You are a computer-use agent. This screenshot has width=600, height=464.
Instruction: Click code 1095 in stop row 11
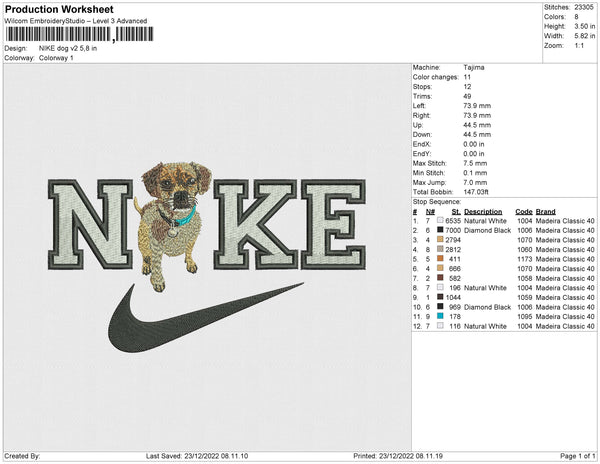coord(524,316)
